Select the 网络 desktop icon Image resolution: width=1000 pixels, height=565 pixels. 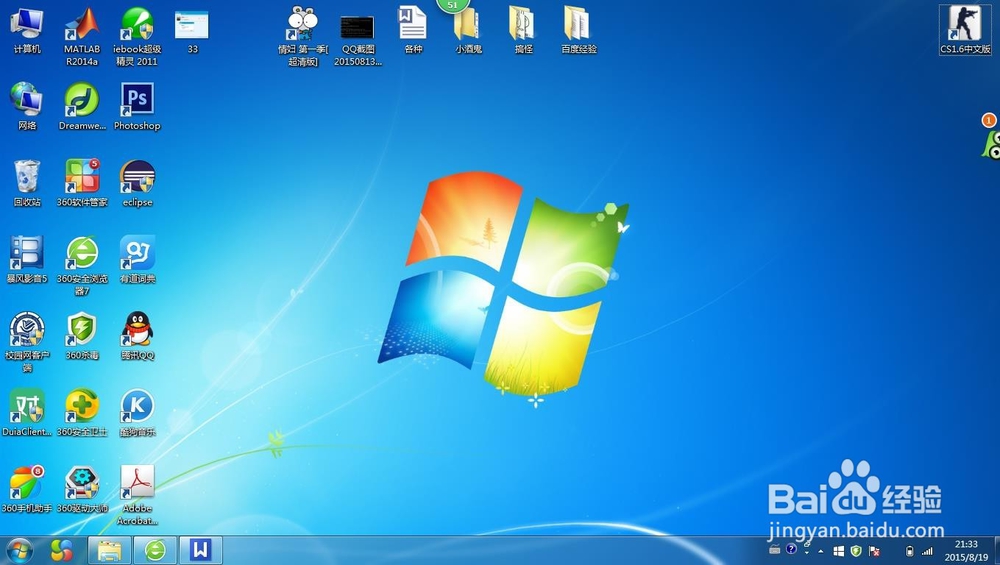coord(27,106)
